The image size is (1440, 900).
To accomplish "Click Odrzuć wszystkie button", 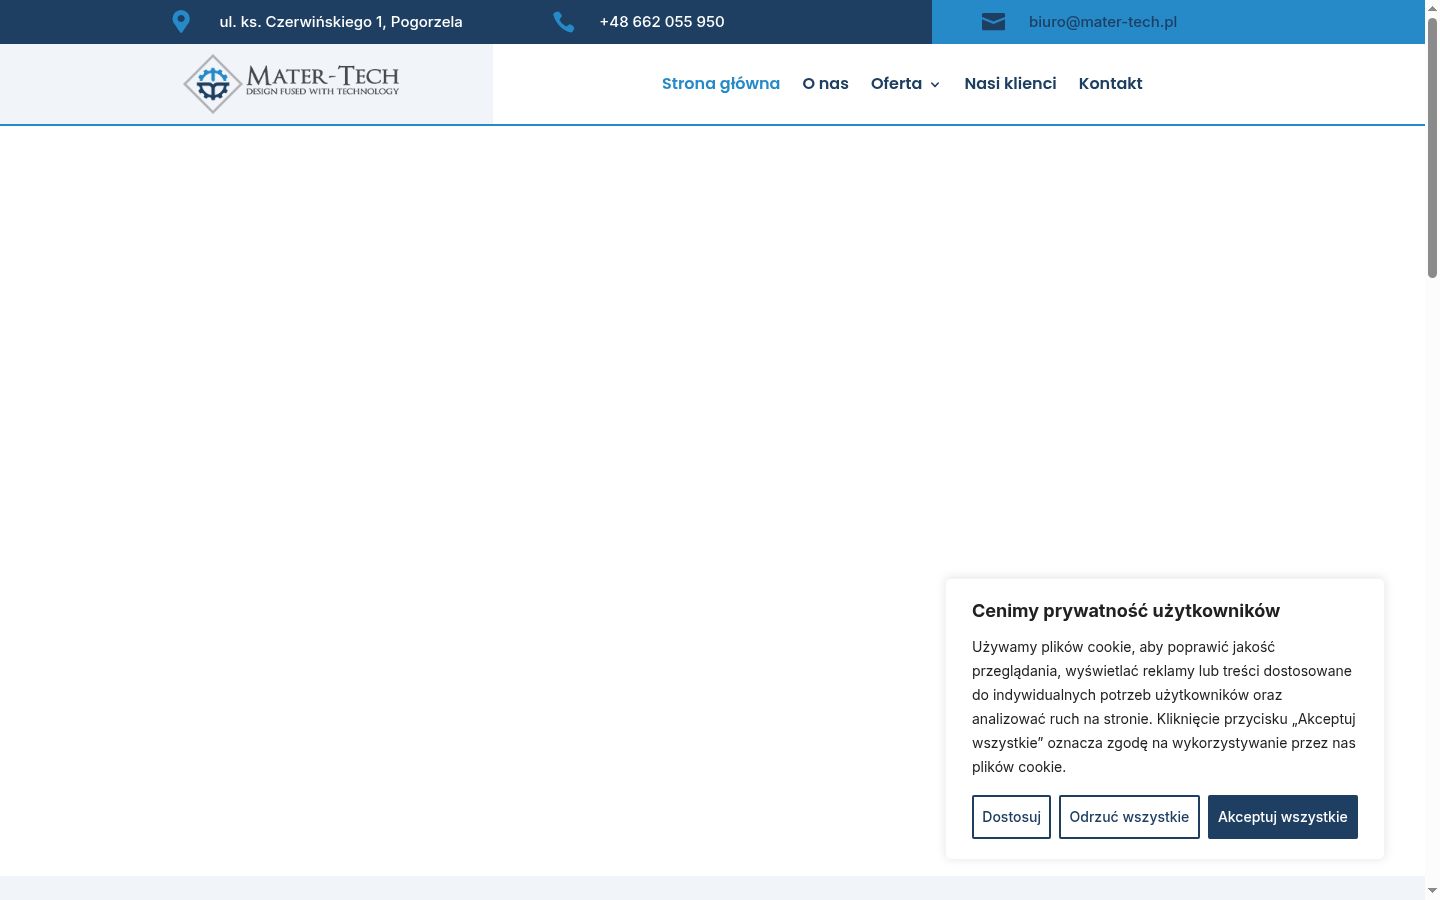I will click(x=1129, y=817).
